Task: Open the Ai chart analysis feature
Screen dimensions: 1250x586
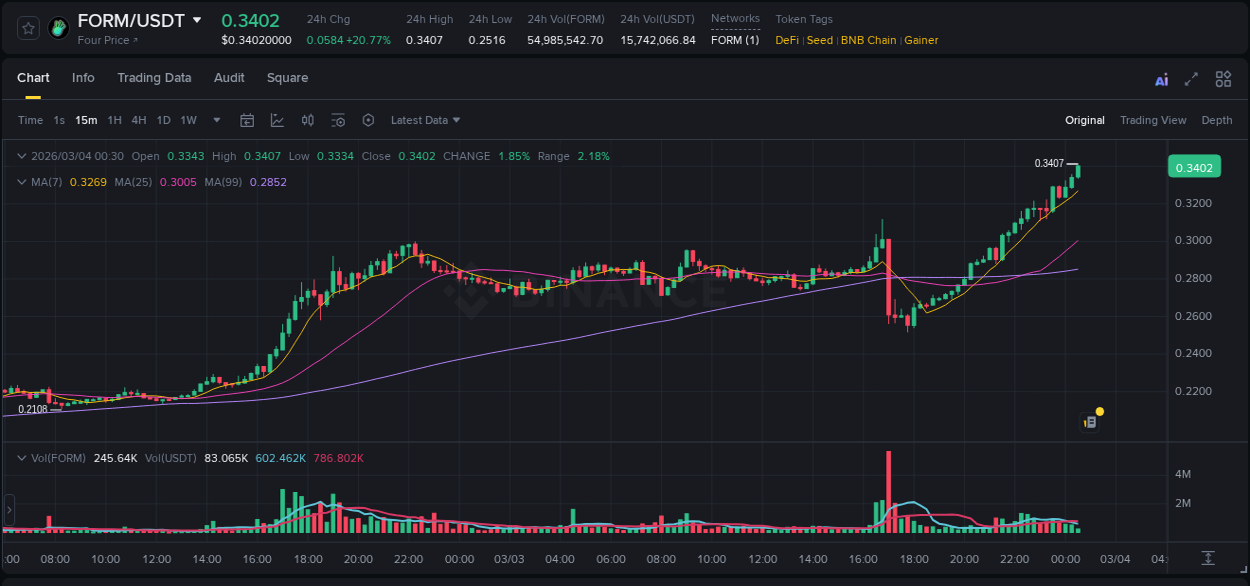Action: (1161, 78)
